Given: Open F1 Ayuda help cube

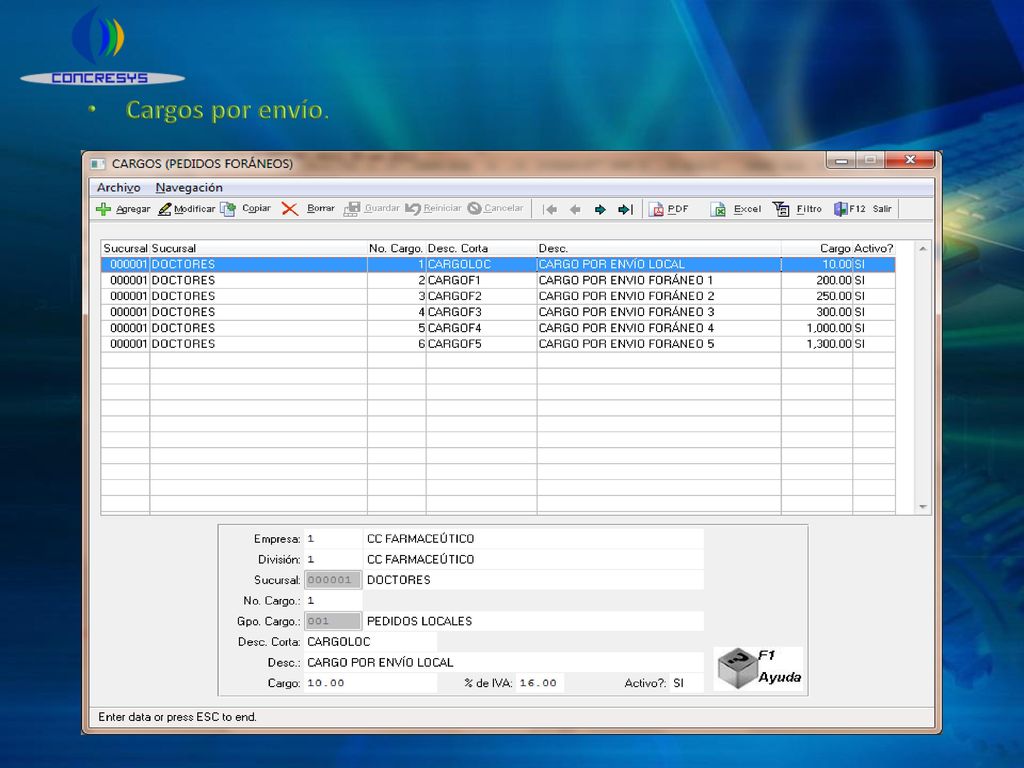Looking at the screenshot, I should (737, 668).
